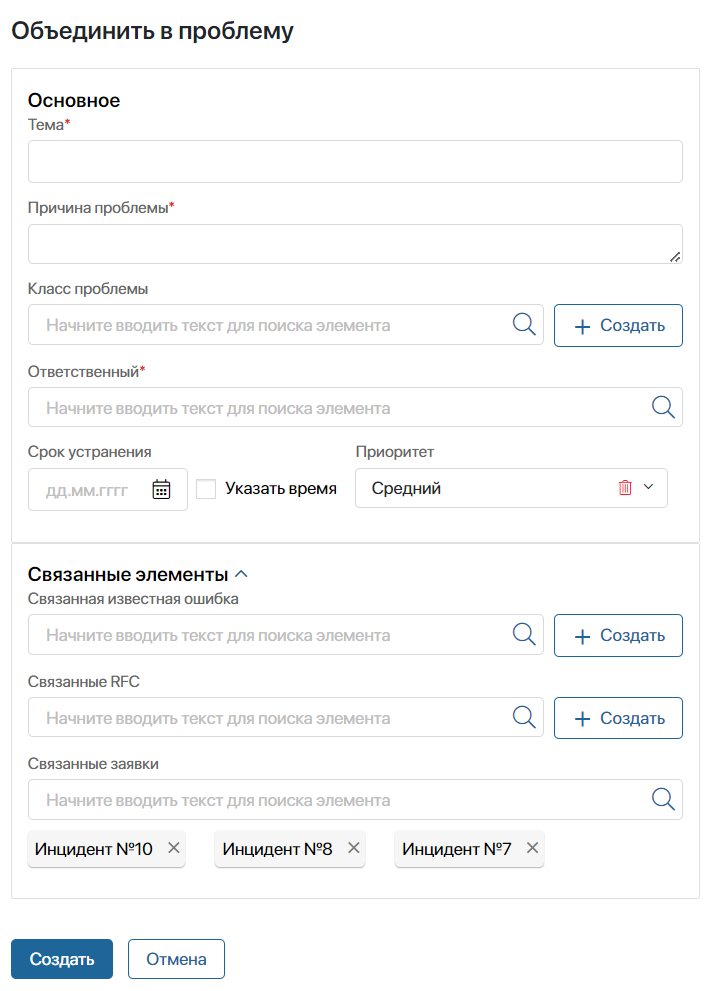Focus the Тема input field

click(x=355, y=162)
